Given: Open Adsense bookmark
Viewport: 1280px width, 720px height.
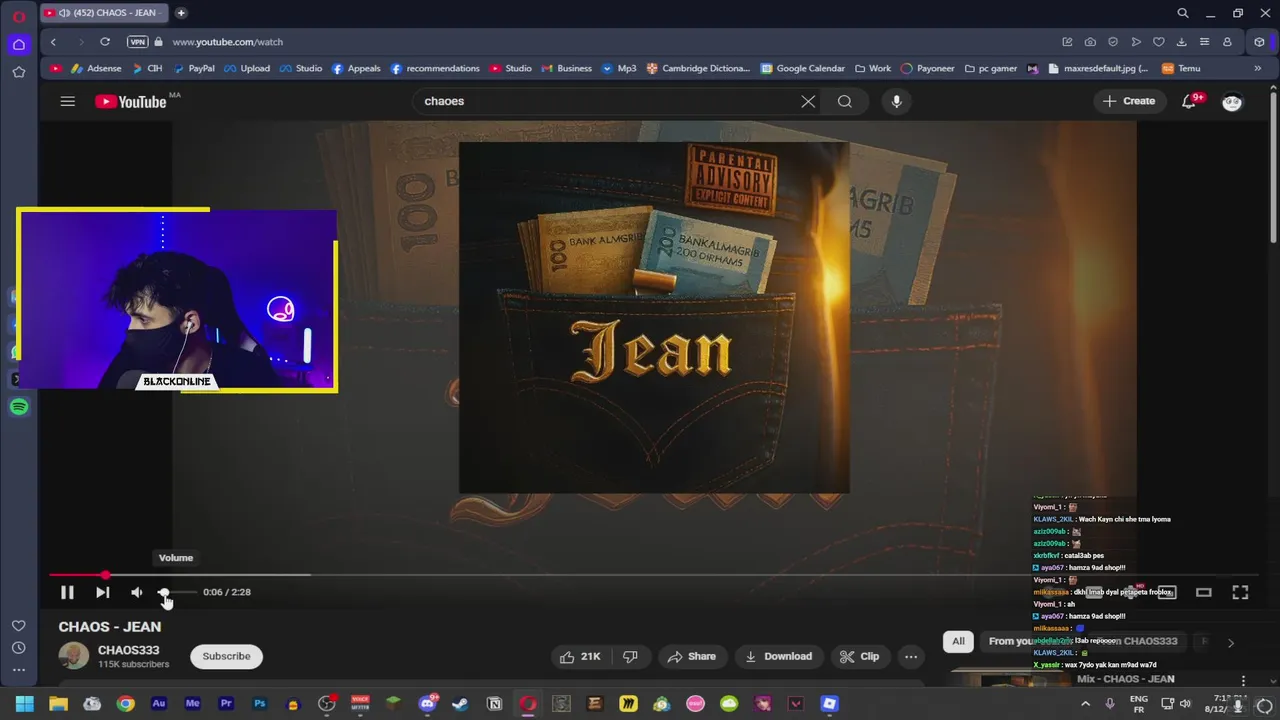Looking at the screenshot, I should point(97,69).
